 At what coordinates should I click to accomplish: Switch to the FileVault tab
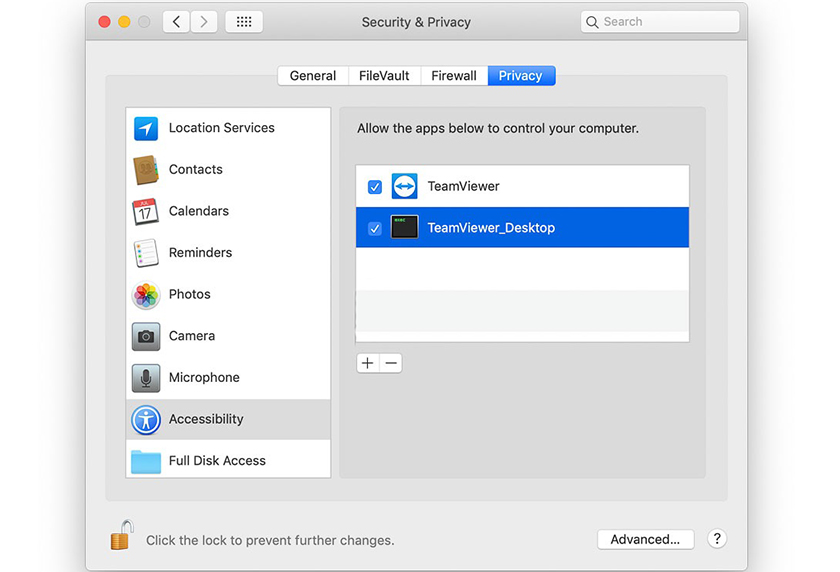click(x=384, y=76)
